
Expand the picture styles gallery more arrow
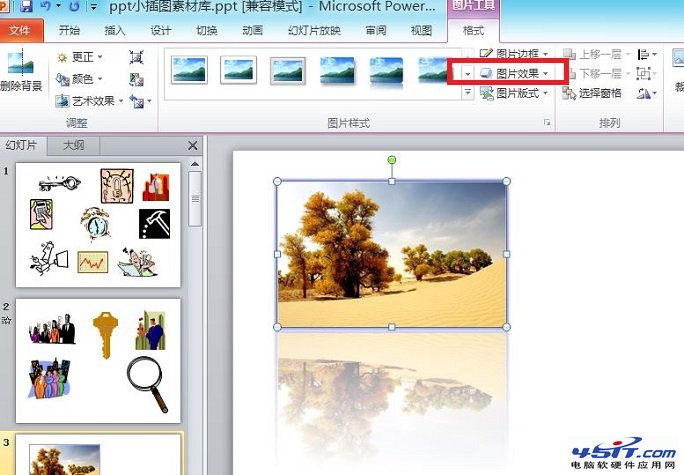pyautogui.click(x=468, y=92)
